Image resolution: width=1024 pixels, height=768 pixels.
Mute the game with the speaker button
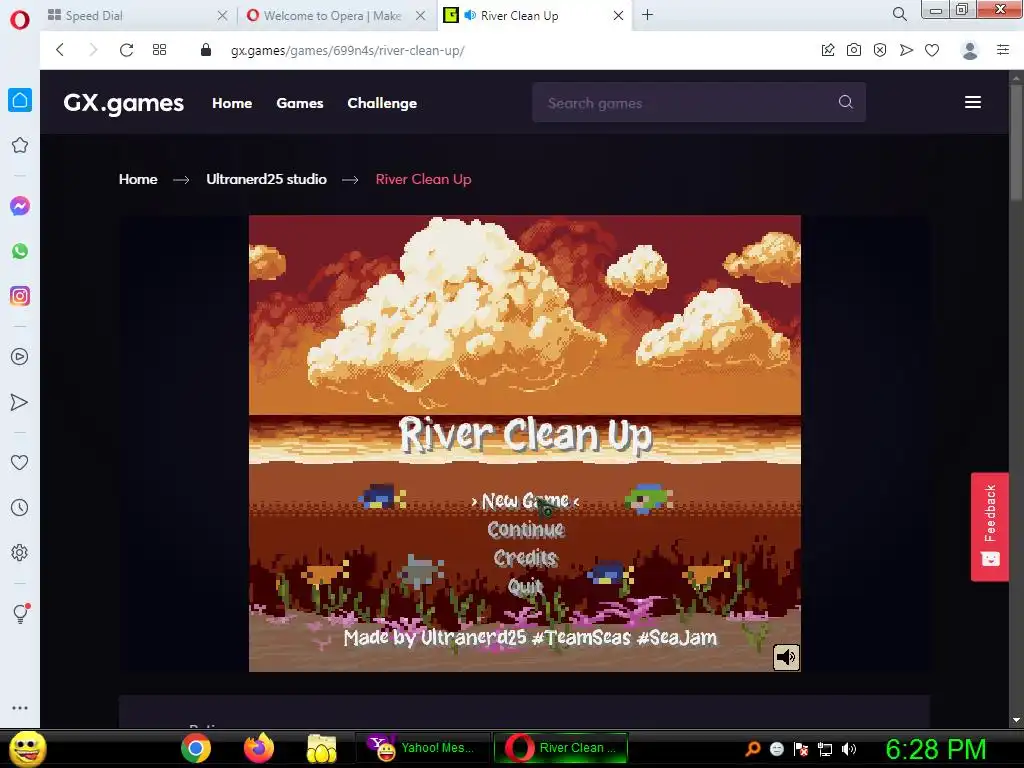786,657
